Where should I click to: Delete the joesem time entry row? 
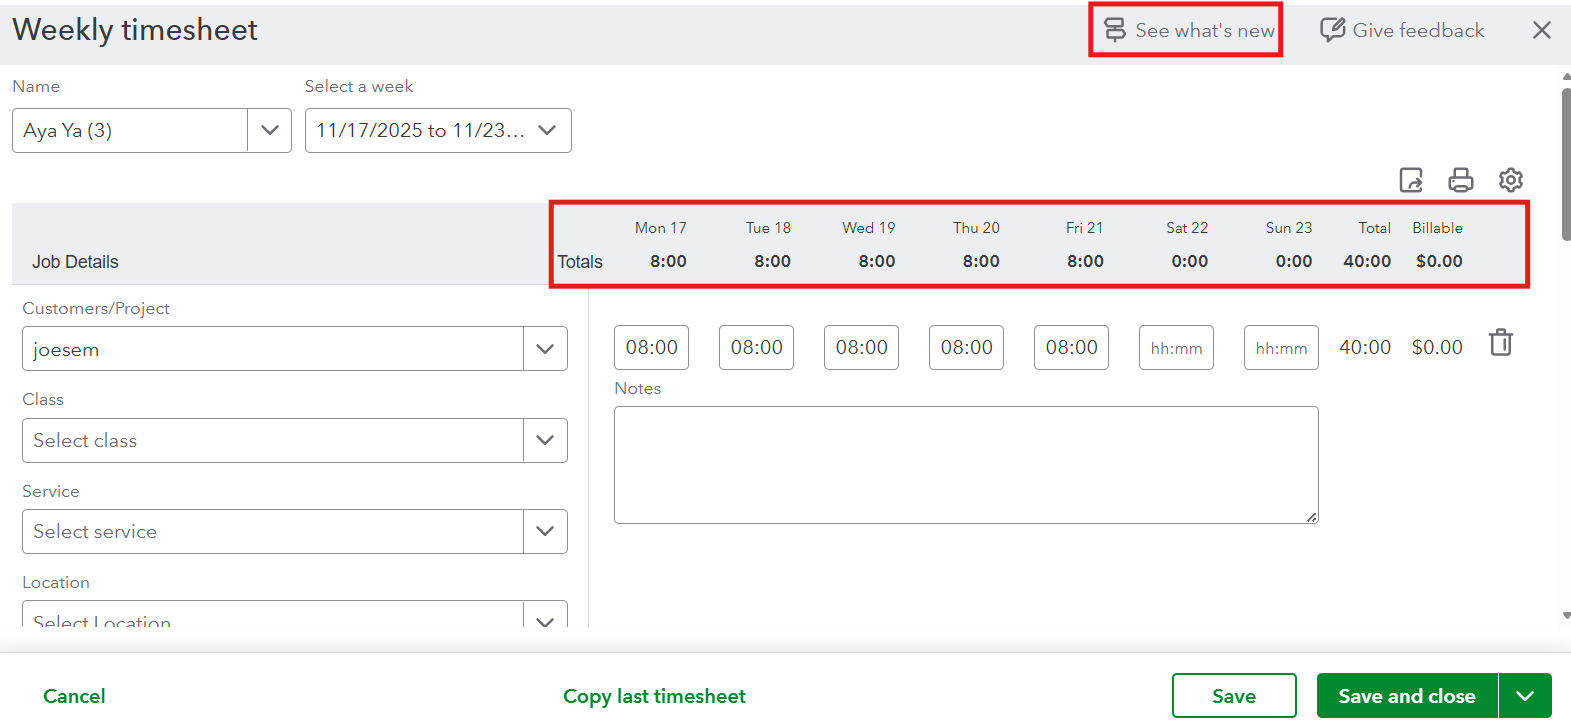coord(1500,343)
